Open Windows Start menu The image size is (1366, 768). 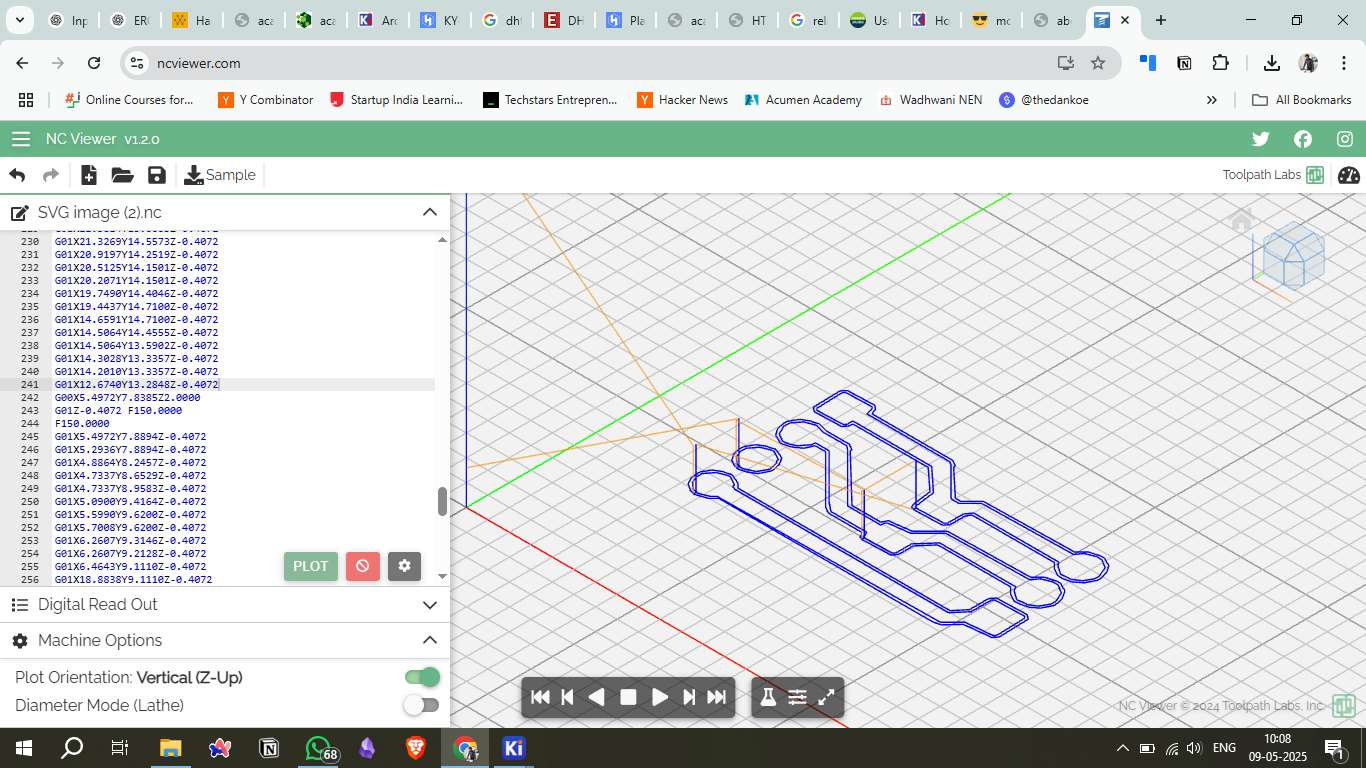click(24, 748)
